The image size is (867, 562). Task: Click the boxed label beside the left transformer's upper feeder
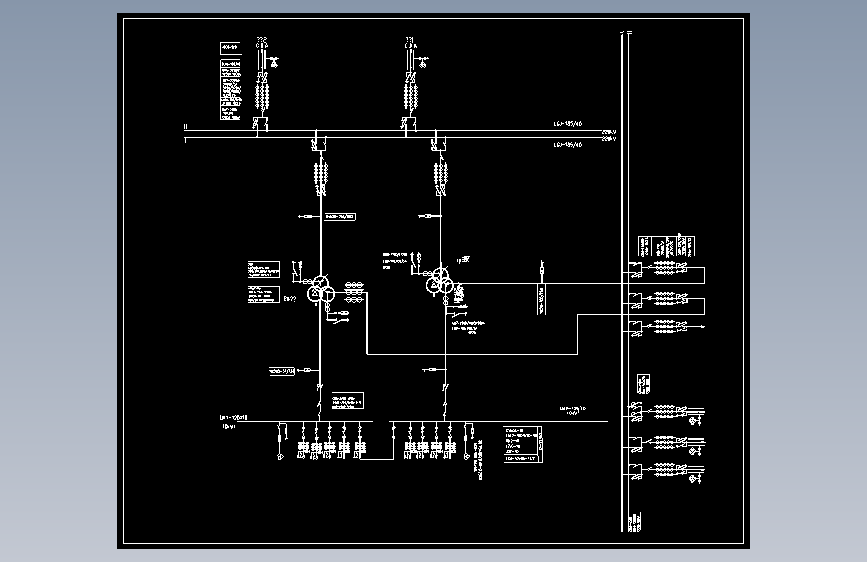point(340,216)
